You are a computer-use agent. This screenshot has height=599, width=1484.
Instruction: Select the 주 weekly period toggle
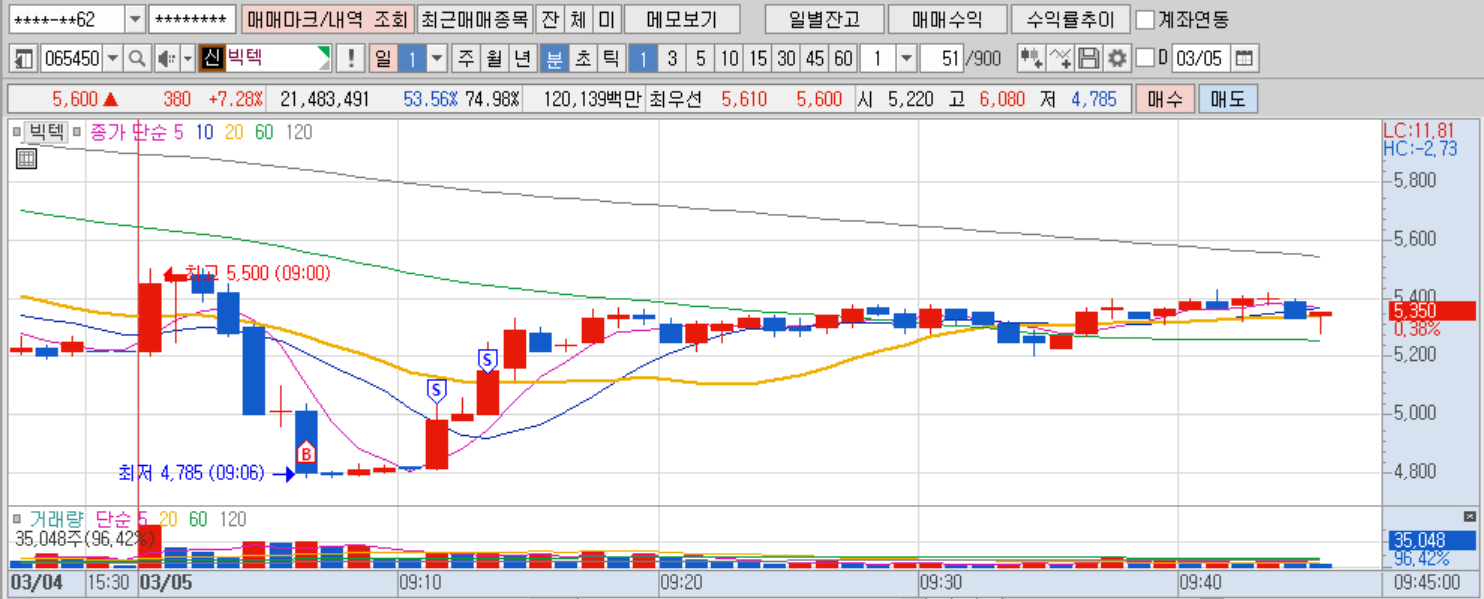point(465,59)
